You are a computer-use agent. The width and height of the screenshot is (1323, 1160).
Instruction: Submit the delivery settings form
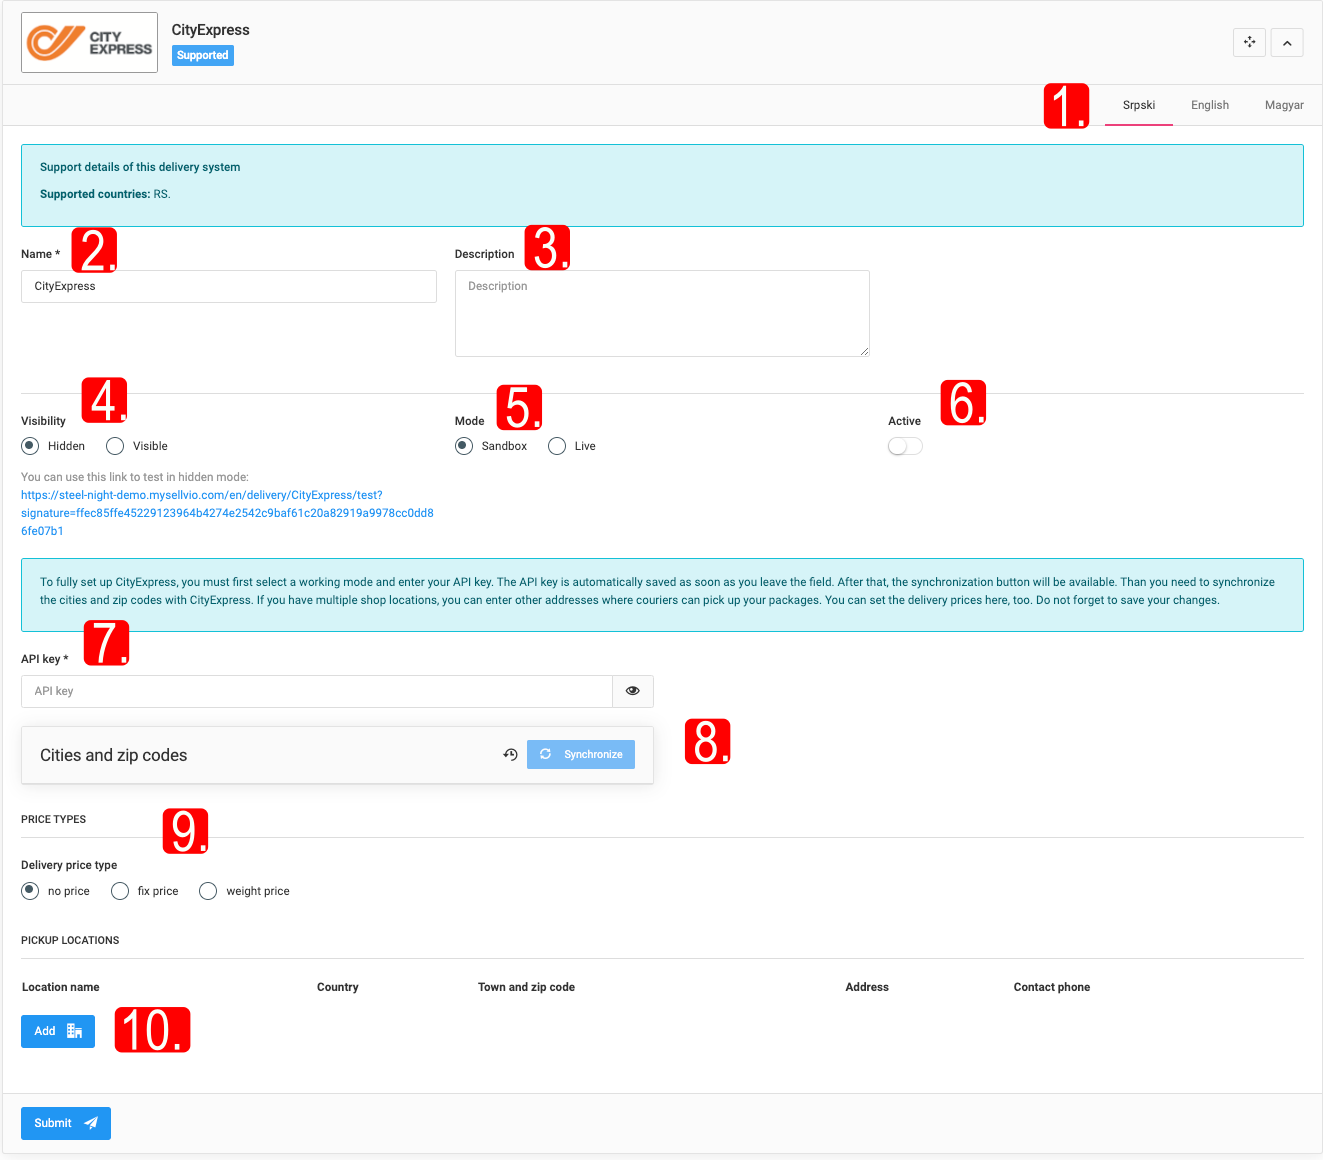click(x=66, y=1123)
